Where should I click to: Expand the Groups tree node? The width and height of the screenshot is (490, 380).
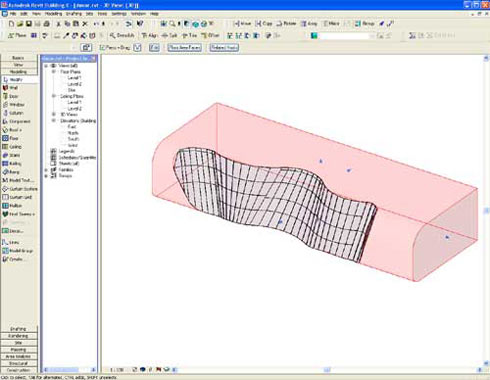(46, 176)
